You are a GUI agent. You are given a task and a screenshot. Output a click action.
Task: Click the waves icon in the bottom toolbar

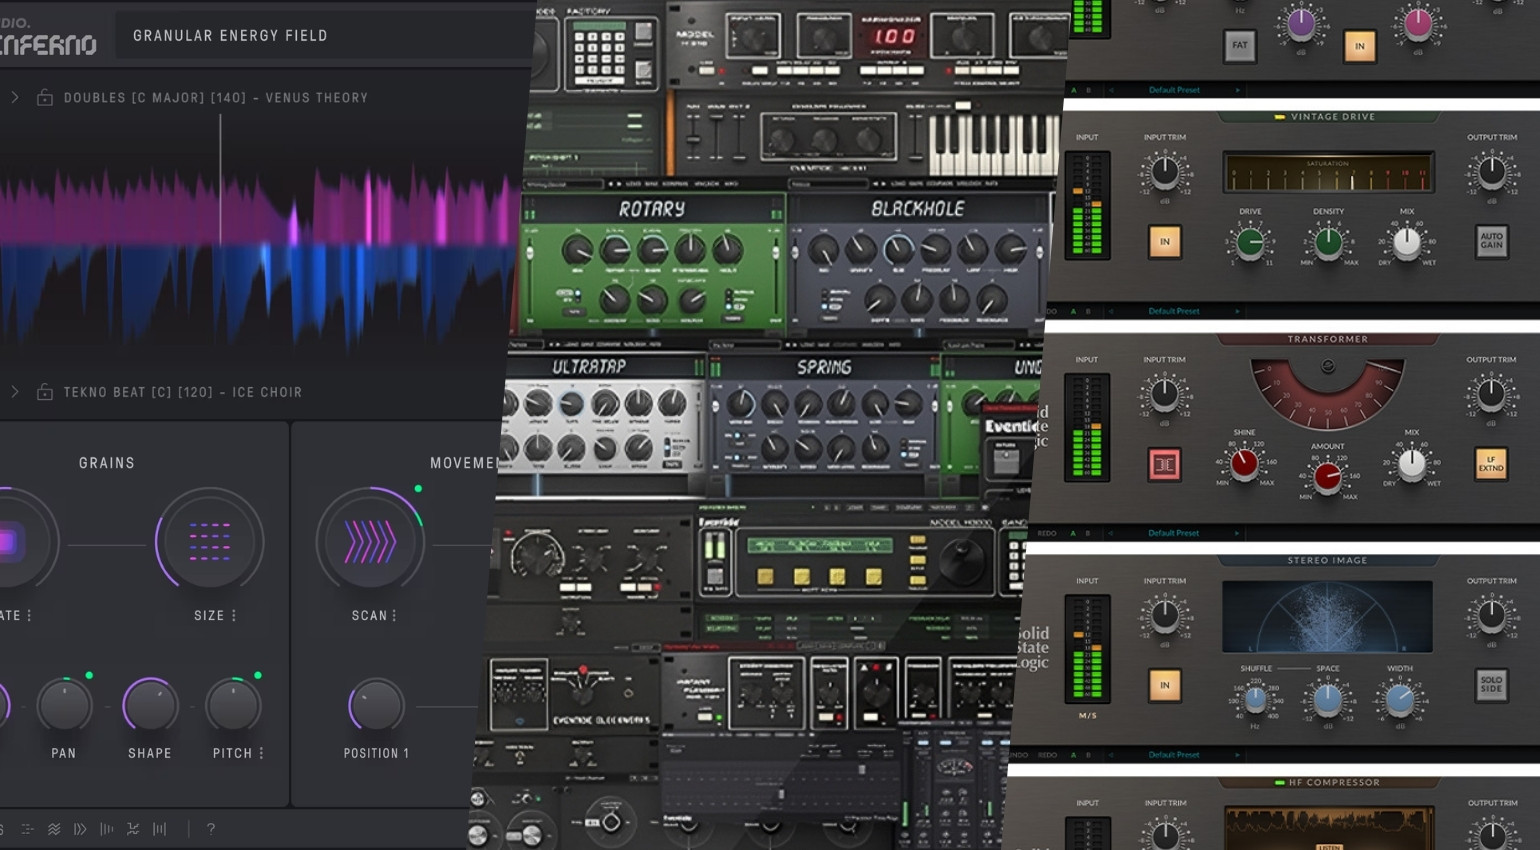click(54, 829)
